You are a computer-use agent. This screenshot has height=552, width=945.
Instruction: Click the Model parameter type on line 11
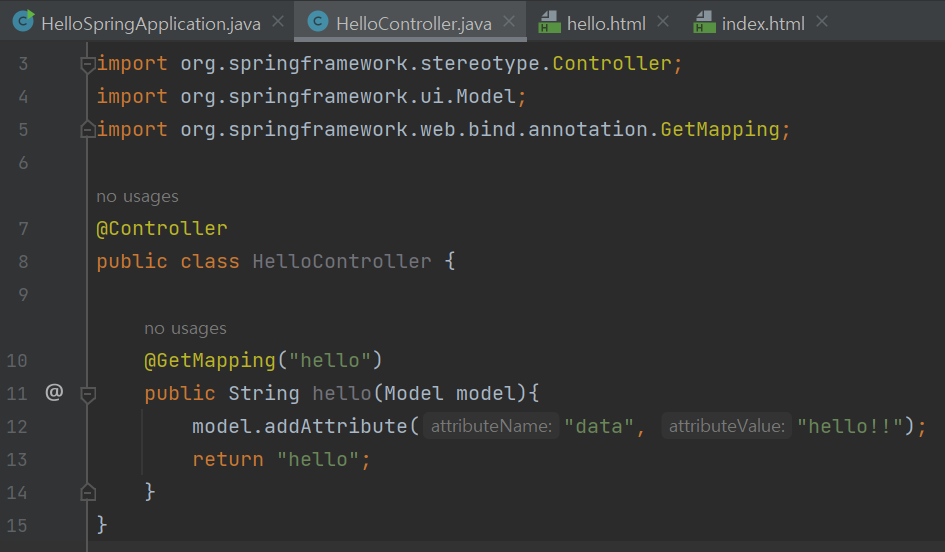click(414, 394)
